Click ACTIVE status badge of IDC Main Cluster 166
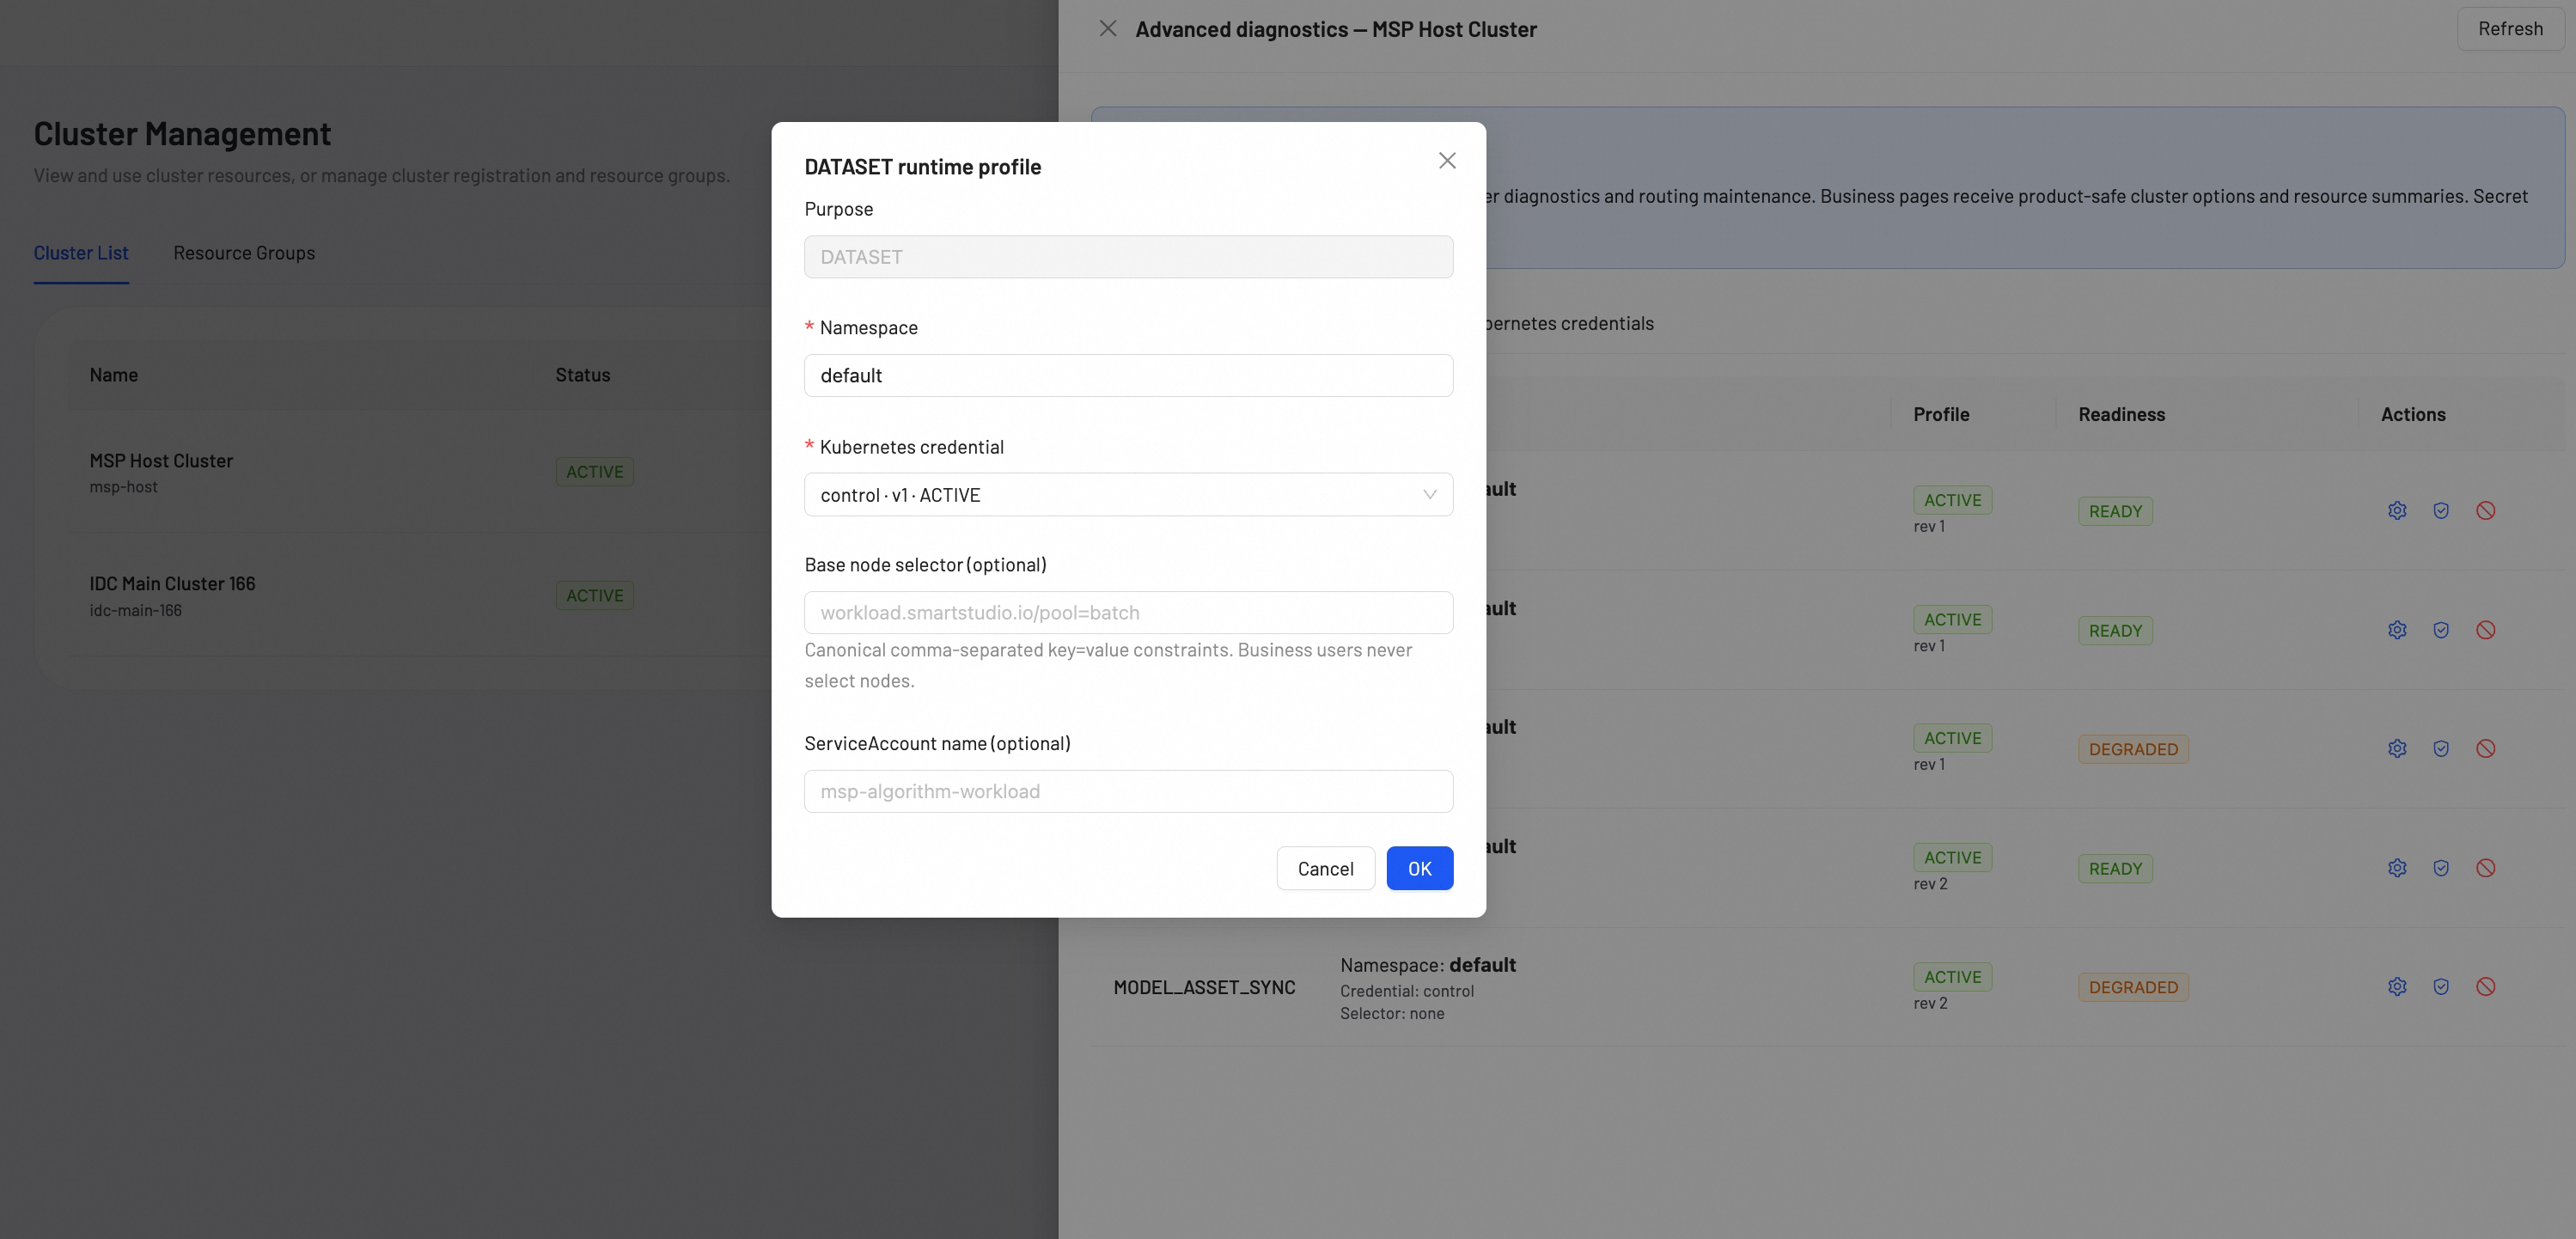Image resolution: width=2576 pixels, height=1239 pixels. tap(594, 596)
